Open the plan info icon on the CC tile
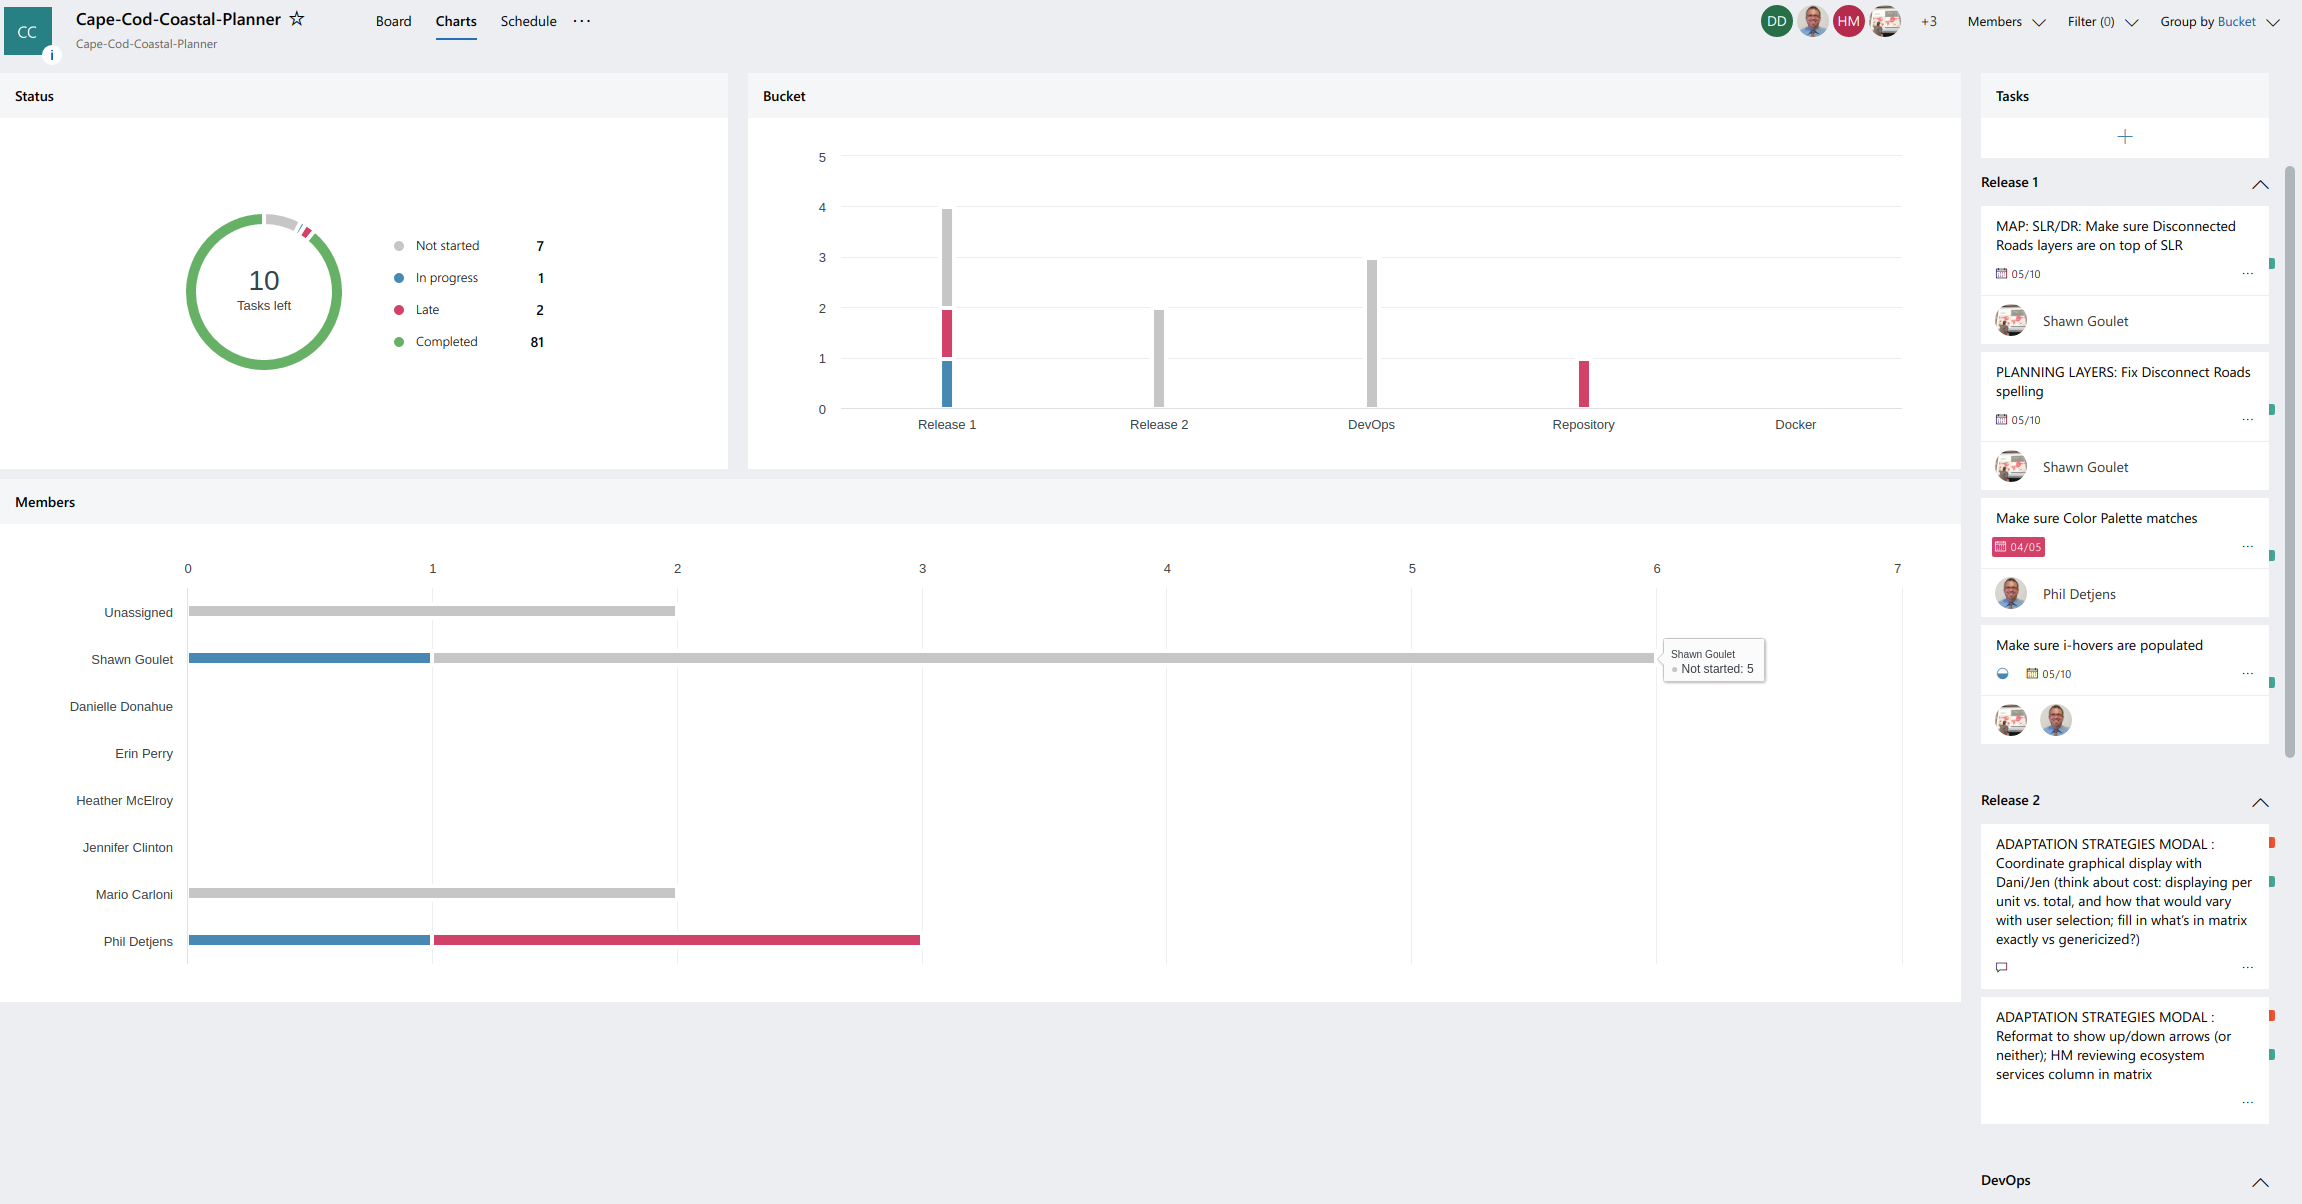Viewport: 2302px width, 1204px height. click(51, 55)
